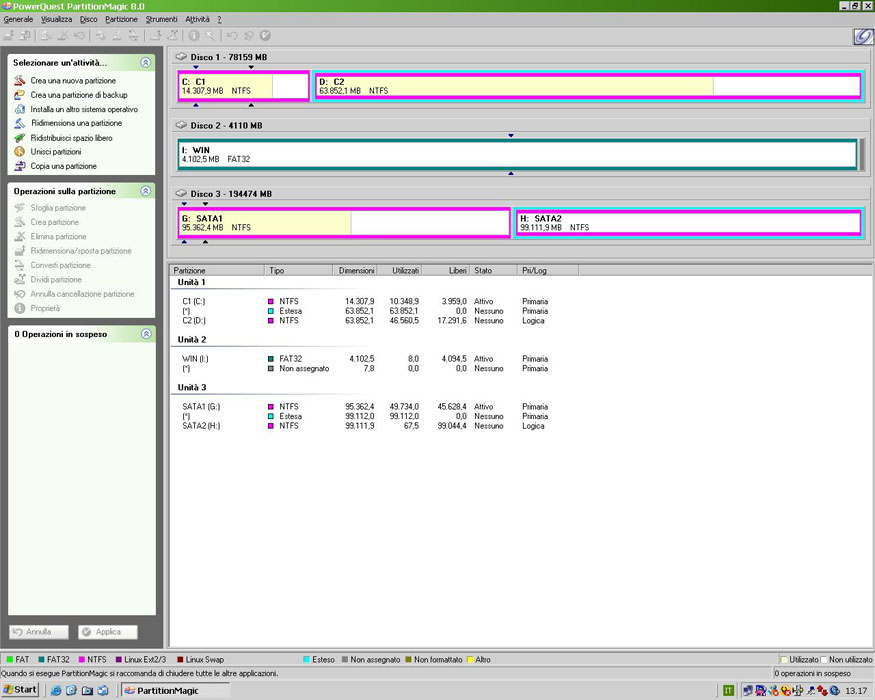The height and width of the screenshot is (700, 875).
Task: Click the Utilizzato legend swatch
Action: (x=784, y=659)
